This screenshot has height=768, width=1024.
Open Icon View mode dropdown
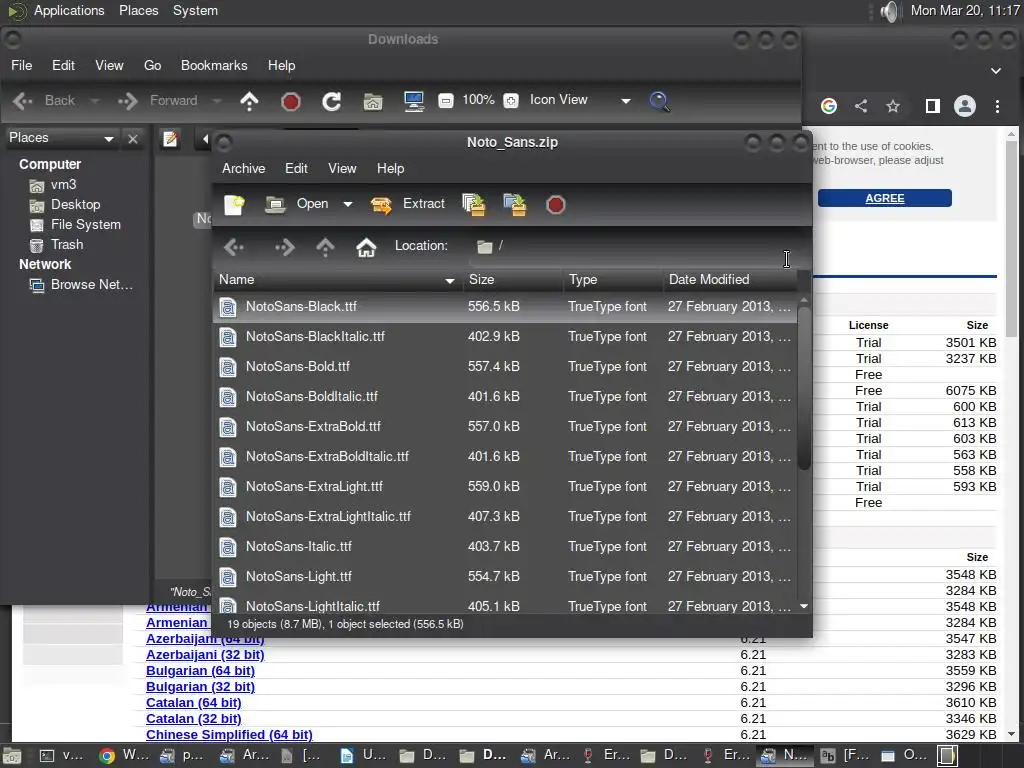click(x=578, y=100)
